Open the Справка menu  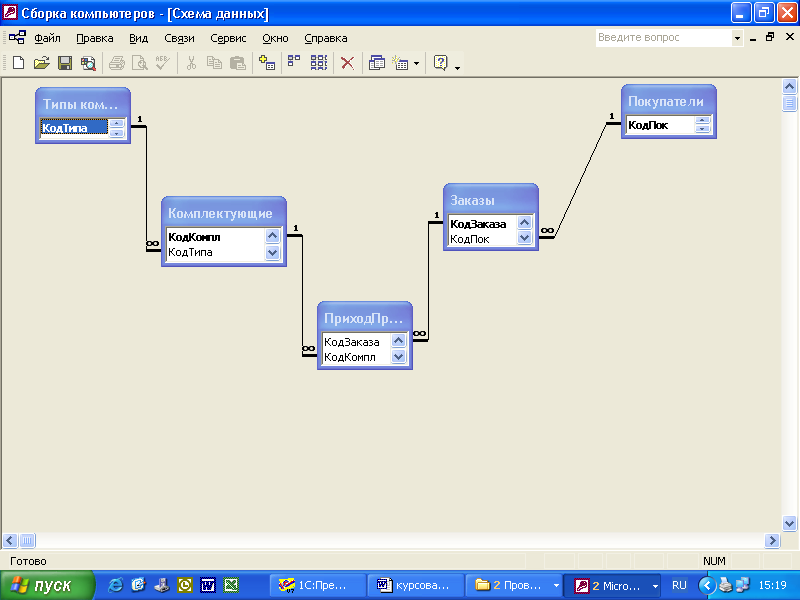point(326,38)
